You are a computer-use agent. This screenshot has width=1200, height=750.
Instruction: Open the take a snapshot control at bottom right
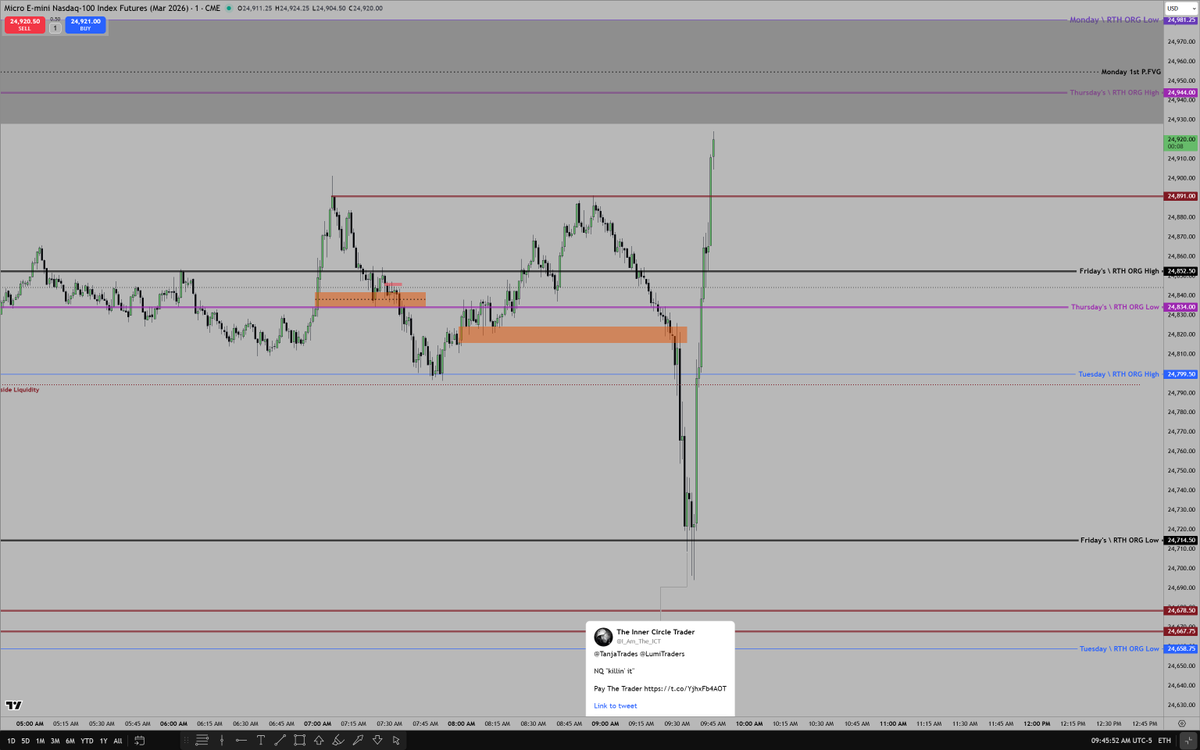pos(1188,740)
